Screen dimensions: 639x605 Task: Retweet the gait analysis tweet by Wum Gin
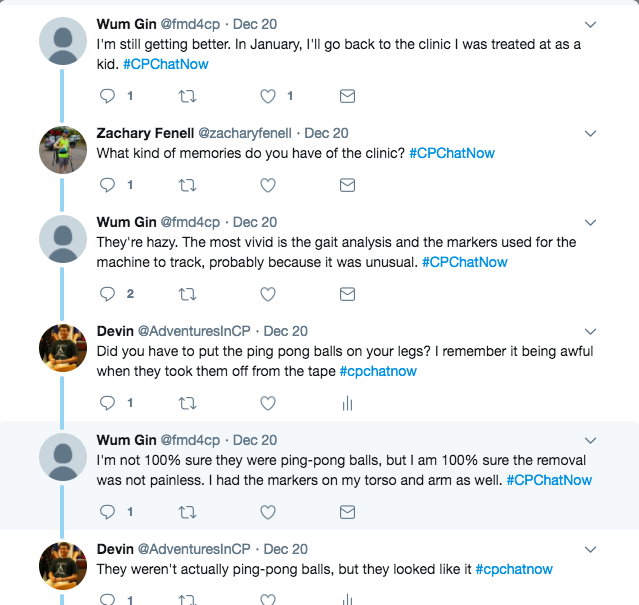tap(187, 294)
